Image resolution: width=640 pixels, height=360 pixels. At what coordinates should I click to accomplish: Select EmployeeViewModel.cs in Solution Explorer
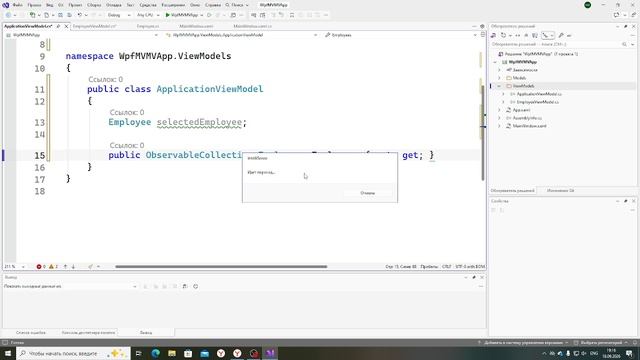[538, 102]
